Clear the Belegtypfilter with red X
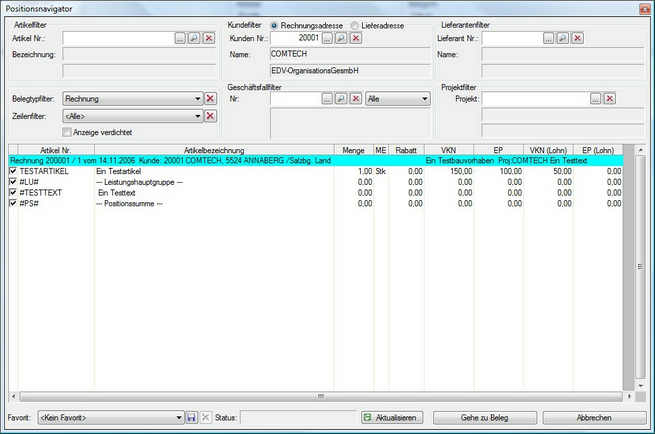The image size is (655, 434). [211, 99]
